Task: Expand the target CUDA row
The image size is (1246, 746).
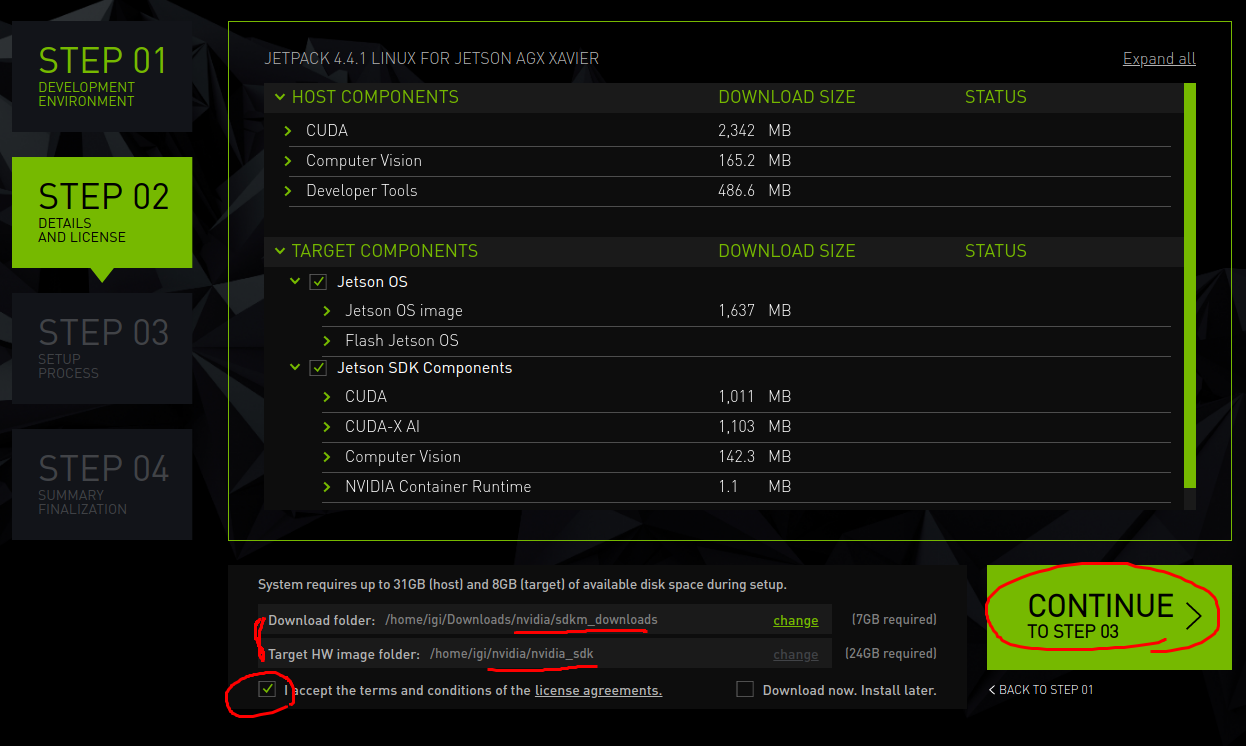Action: [x=327, y=397]
